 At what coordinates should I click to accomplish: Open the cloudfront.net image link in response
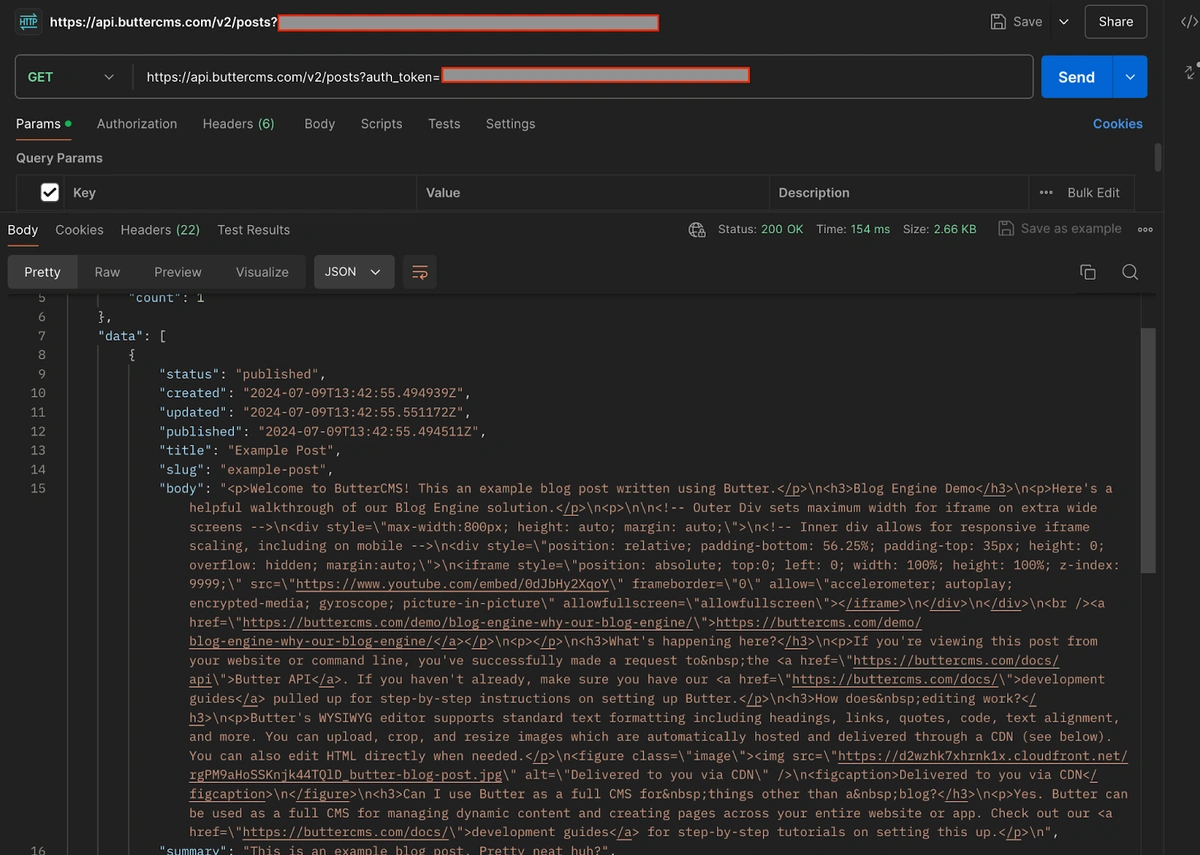click(x=659, y=765)
